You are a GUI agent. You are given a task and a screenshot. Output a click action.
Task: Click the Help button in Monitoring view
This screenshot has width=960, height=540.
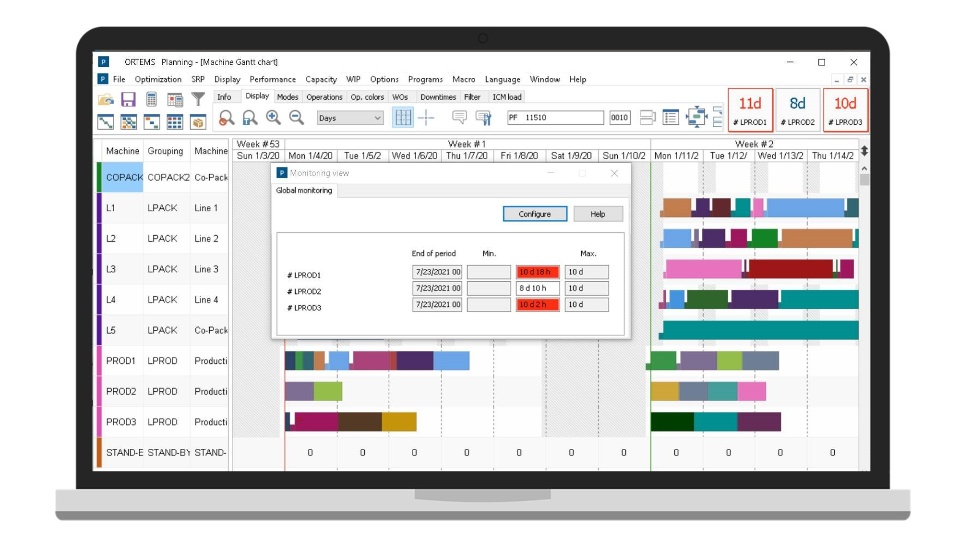point(598,214)
